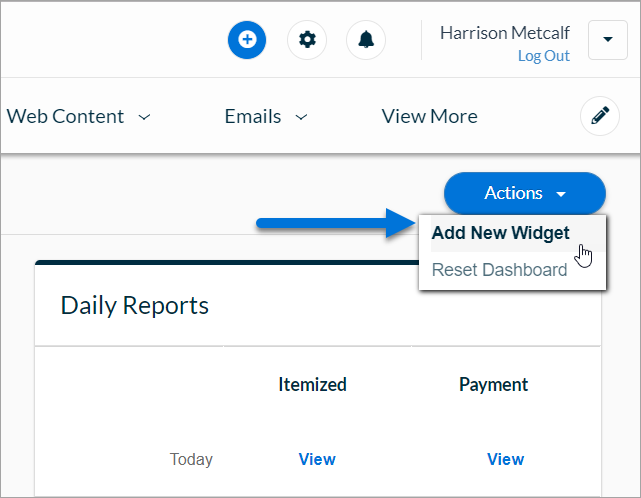641x498 pixels.
Task: Click the Itemized column header
Action: (312, 384)
